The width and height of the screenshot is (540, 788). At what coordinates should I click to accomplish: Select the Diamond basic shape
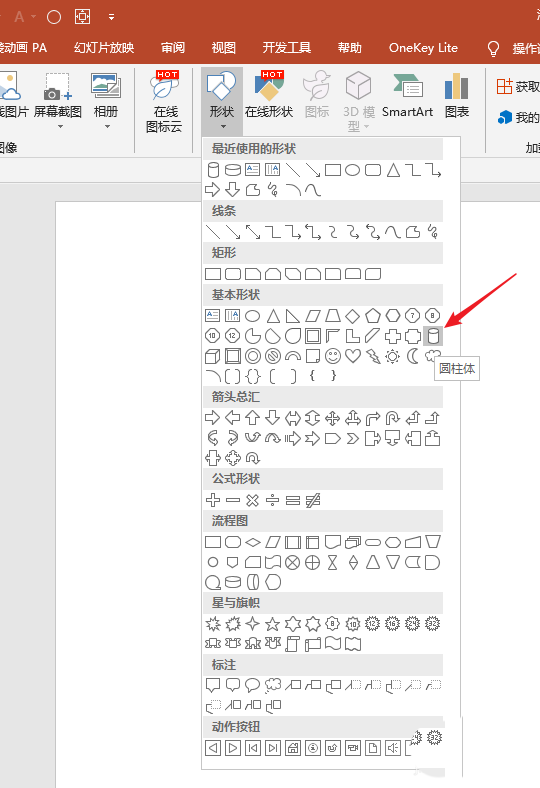click(x=353, y=316)
